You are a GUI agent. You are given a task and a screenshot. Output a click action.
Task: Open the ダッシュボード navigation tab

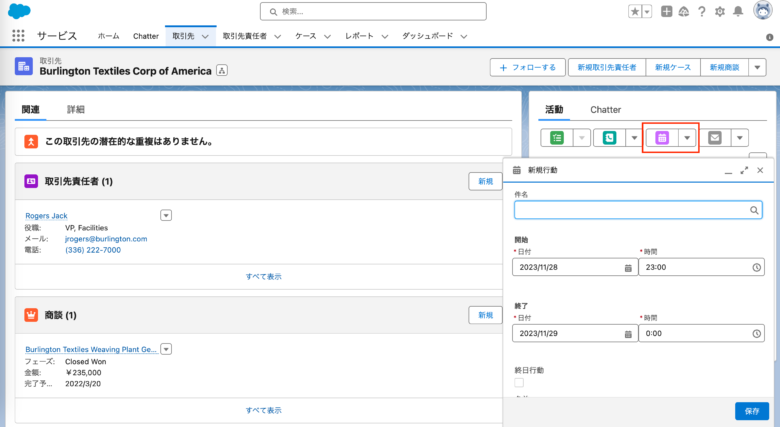coord(427,36)
